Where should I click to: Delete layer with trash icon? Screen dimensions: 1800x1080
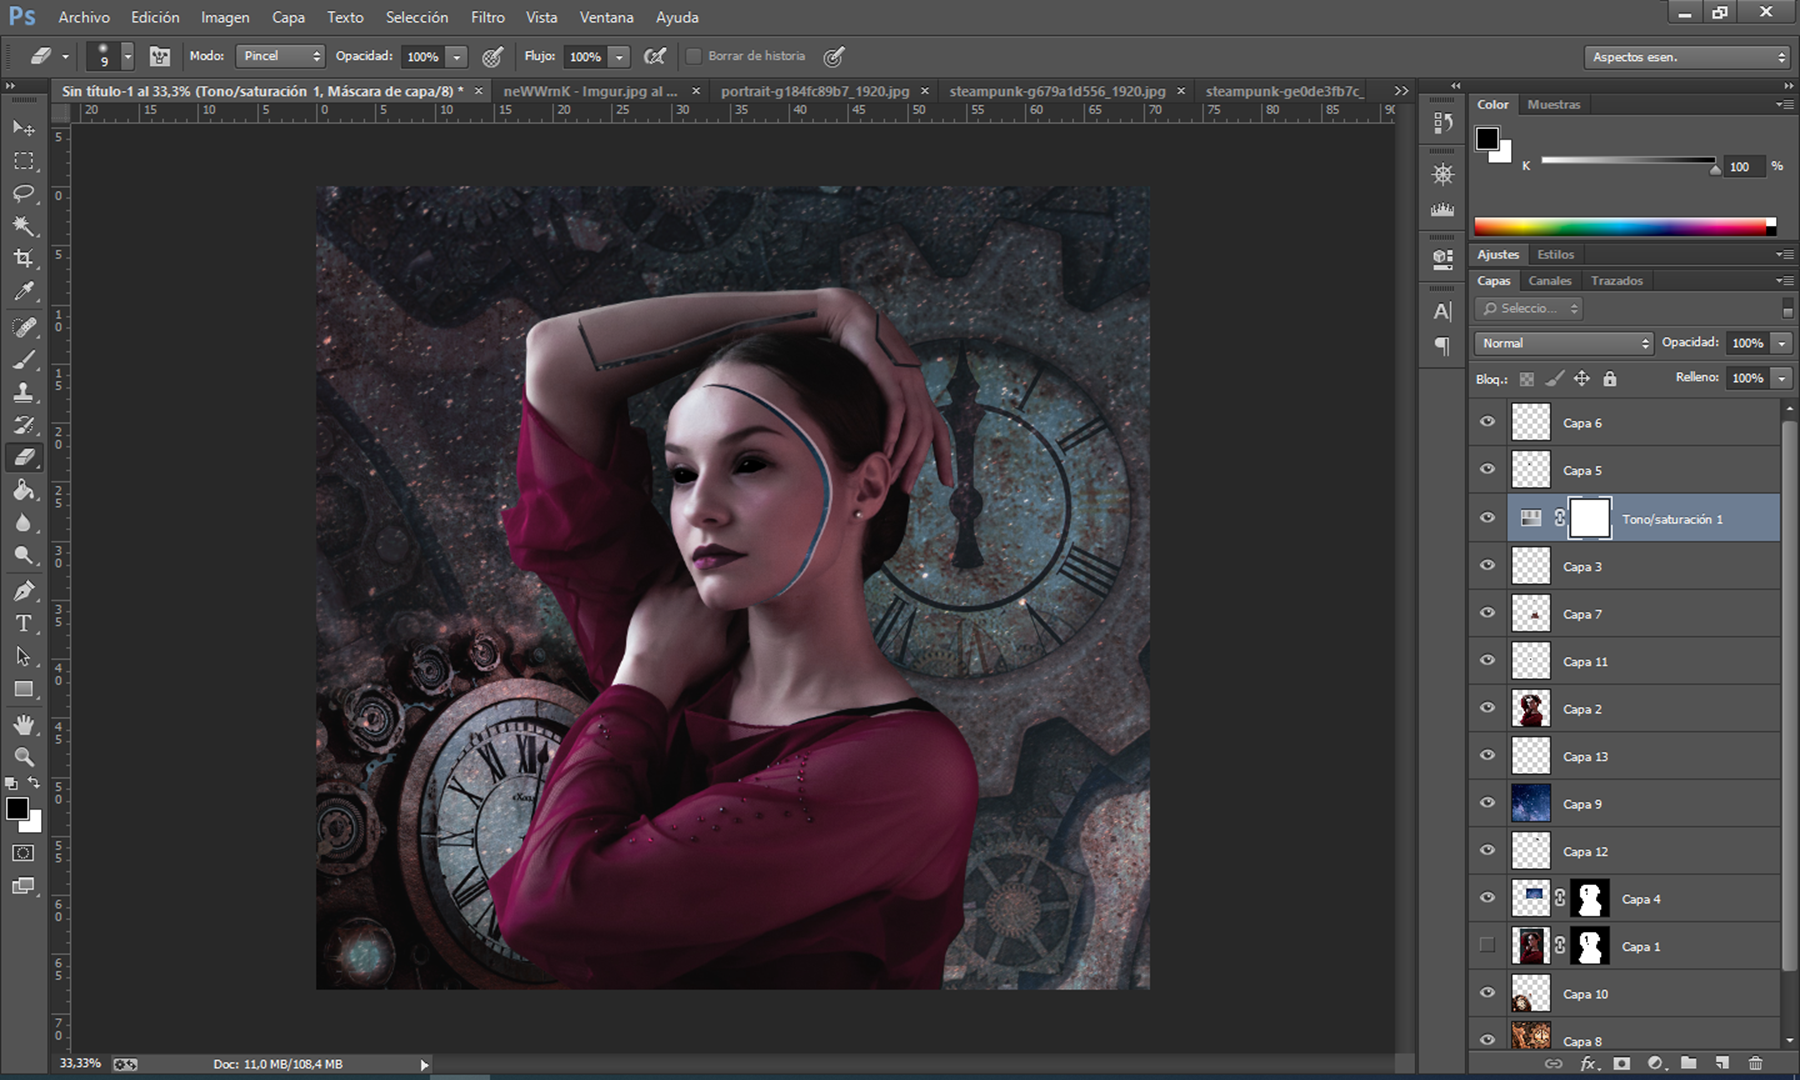1755,1063
